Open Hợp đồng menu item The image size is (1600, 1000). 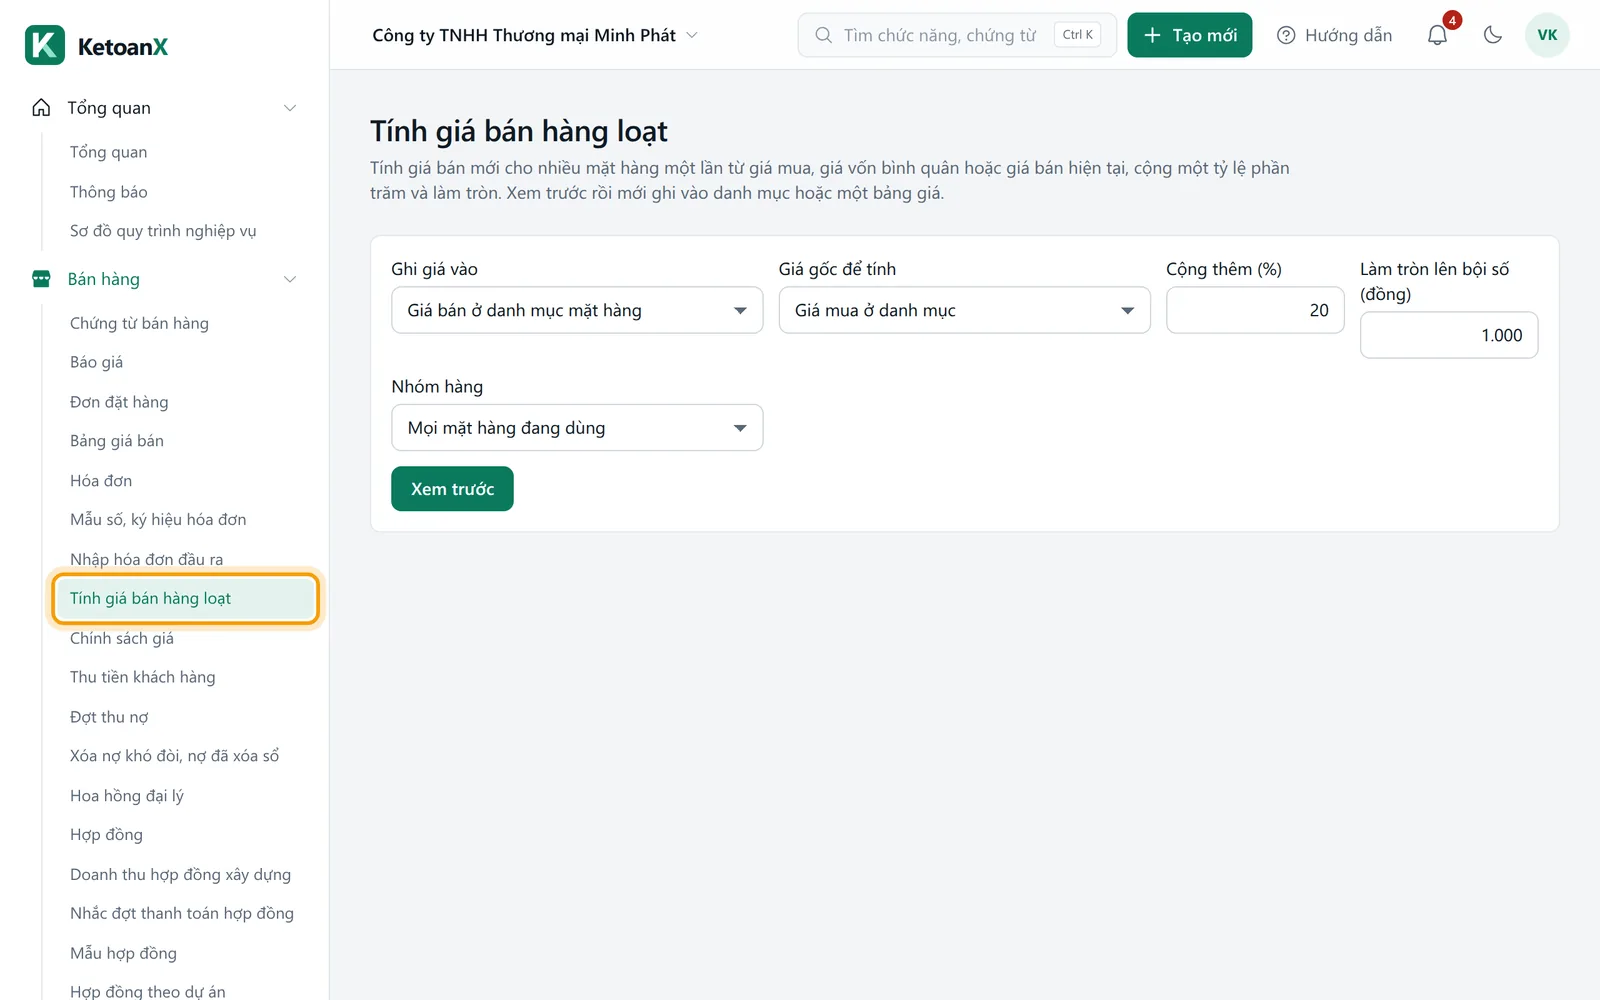coord(106,835)
